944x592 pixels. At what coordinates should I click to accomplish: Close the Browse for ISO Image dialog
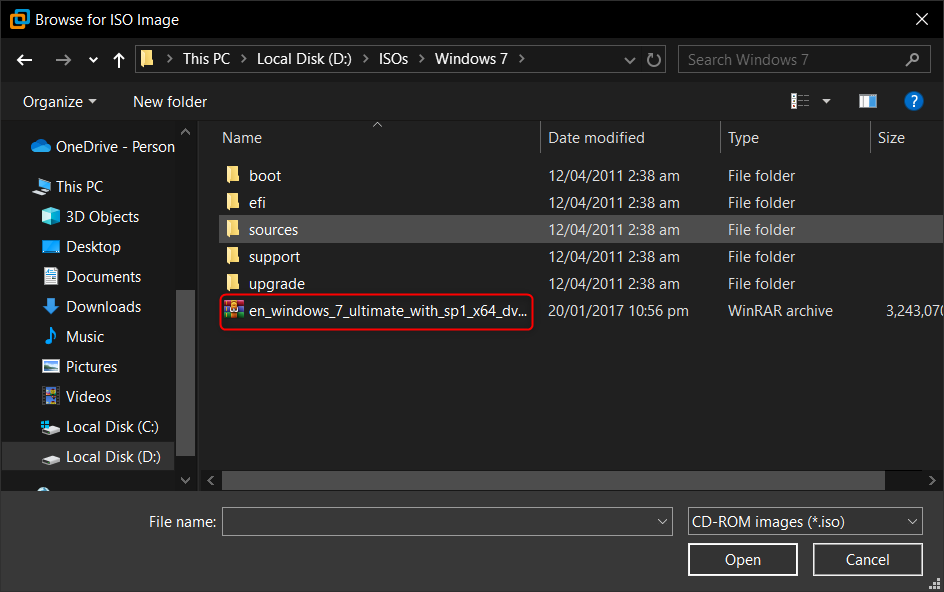click(x=922, y=19)
